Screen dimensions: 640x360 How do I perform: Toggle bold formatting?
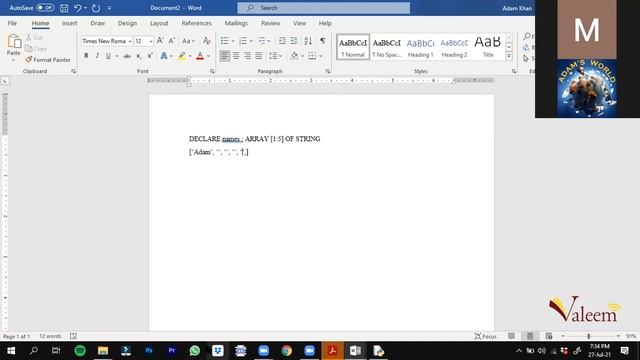(x=86, y=56)
